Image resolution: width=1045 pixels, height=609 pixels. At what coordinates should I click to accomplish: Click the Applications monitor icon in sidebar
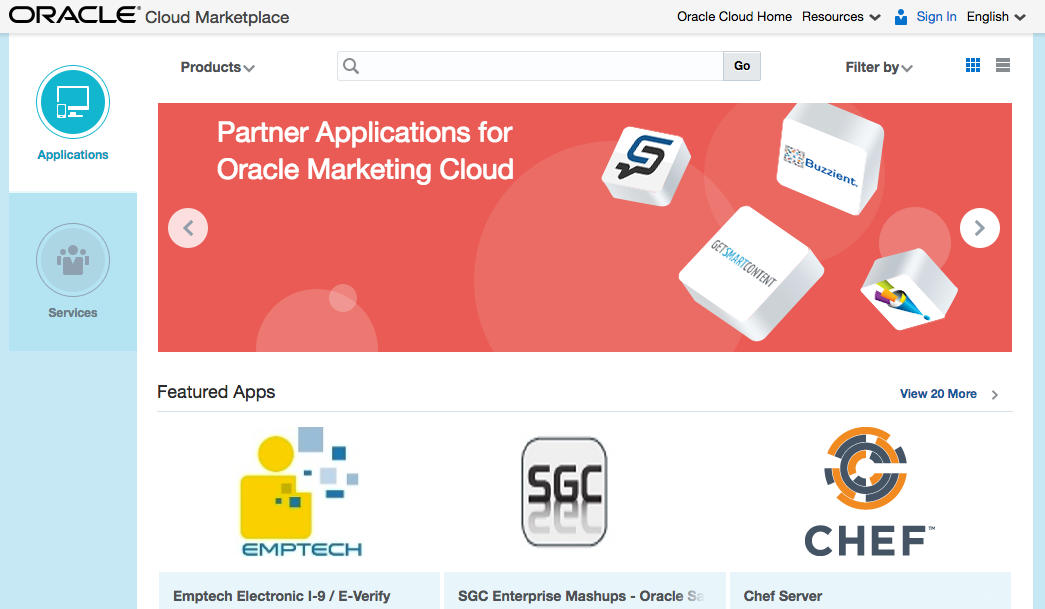(73, 102)
